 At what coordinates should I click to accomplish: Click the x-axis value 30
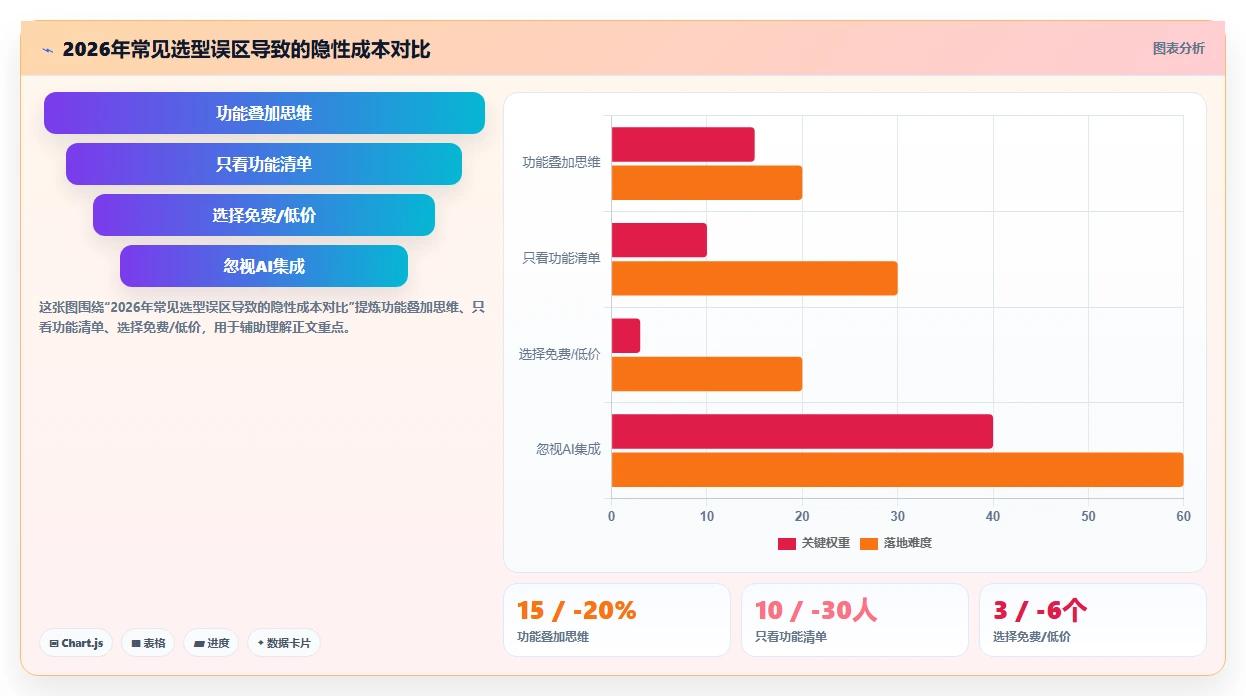[x=898, y=517]
